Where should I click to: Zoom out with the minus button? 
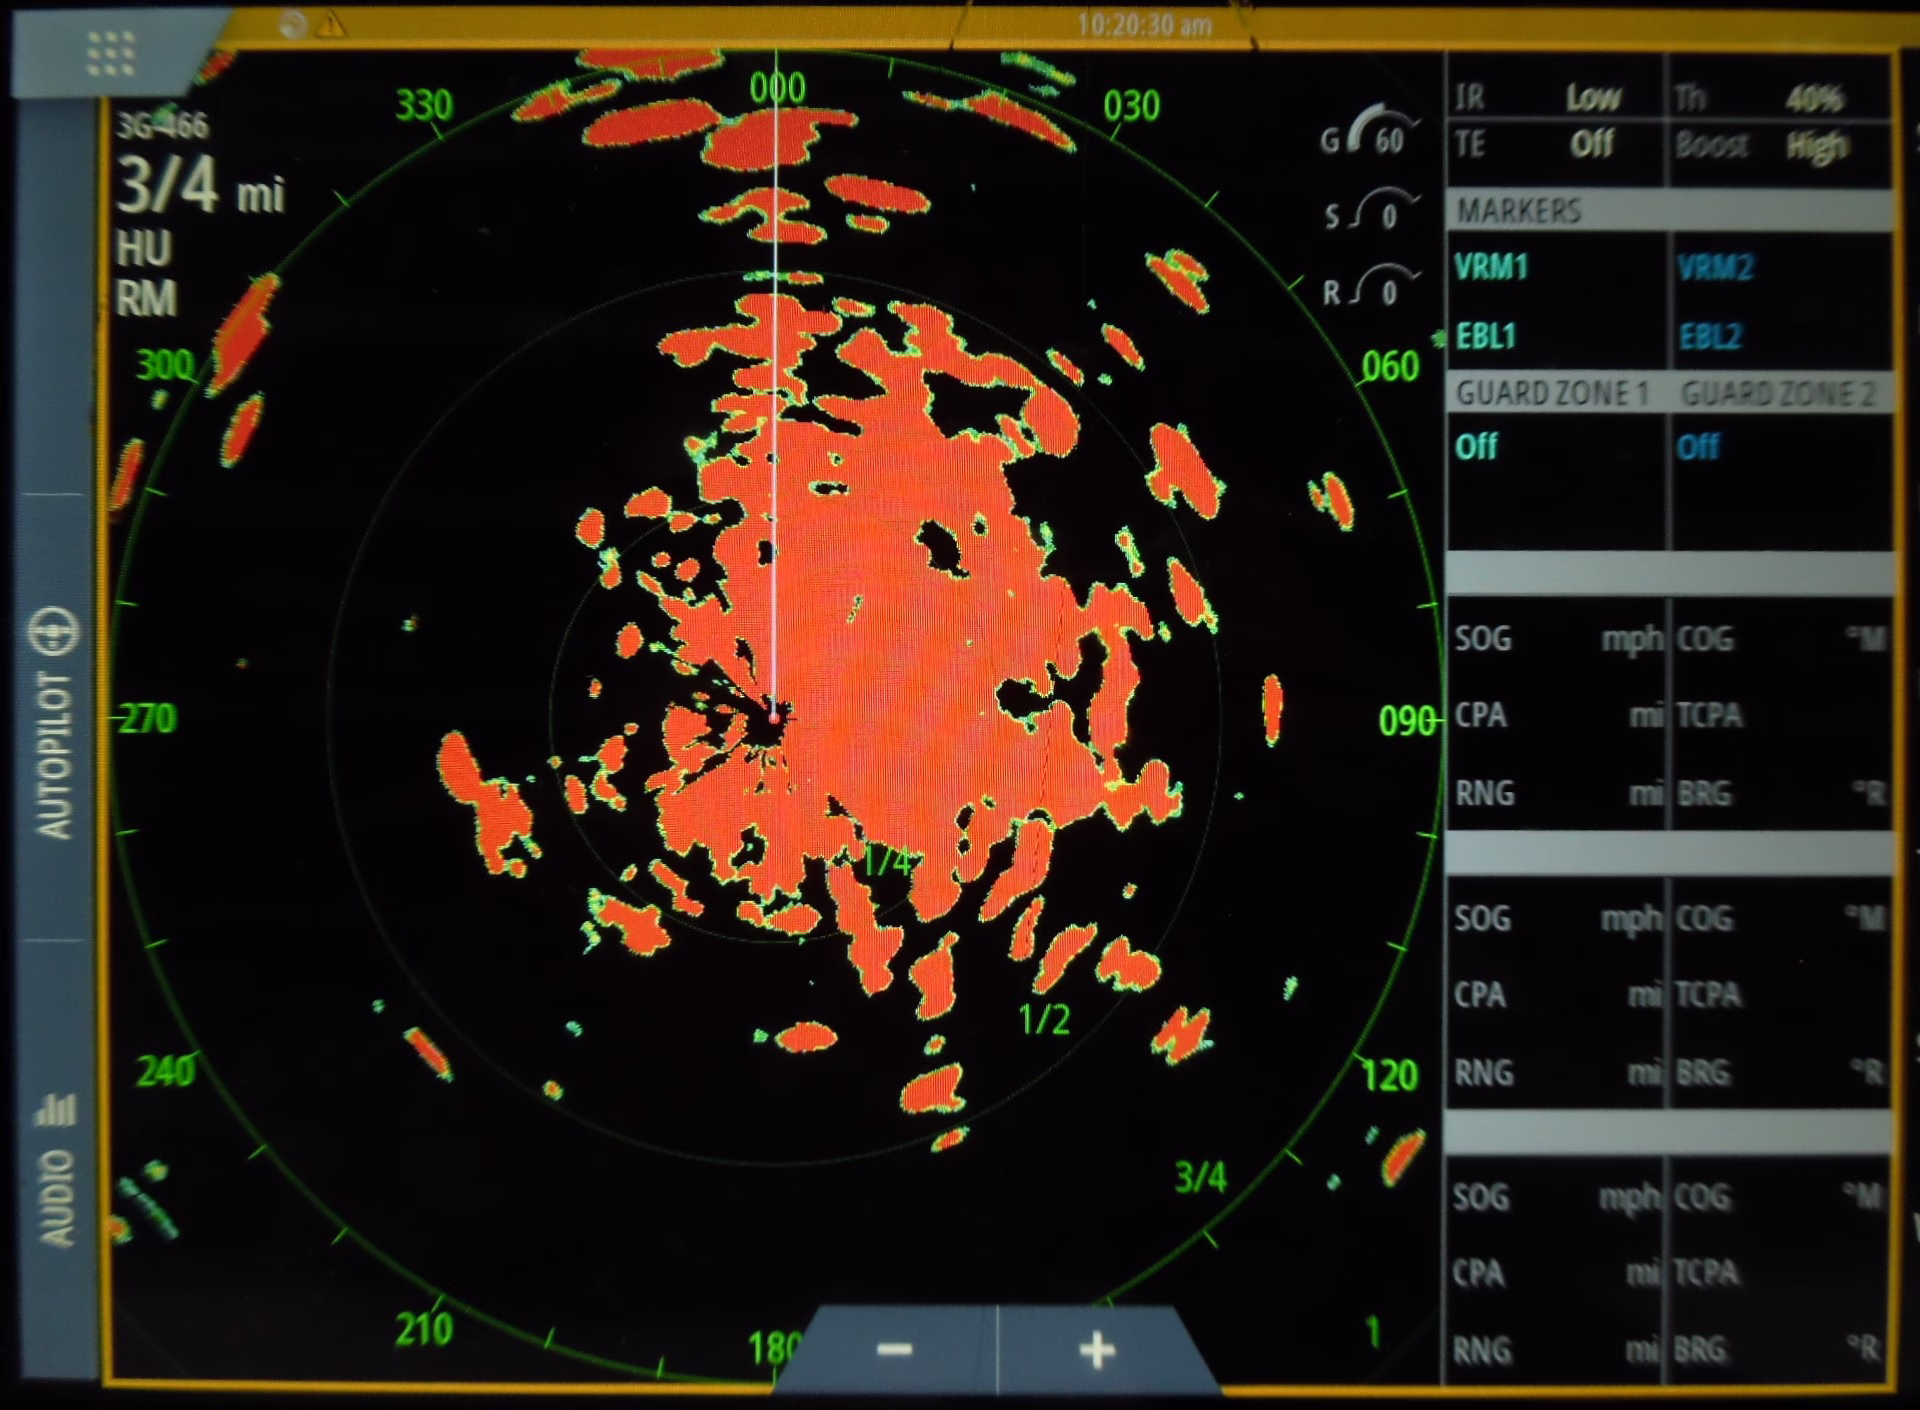tap(894, 1350)
